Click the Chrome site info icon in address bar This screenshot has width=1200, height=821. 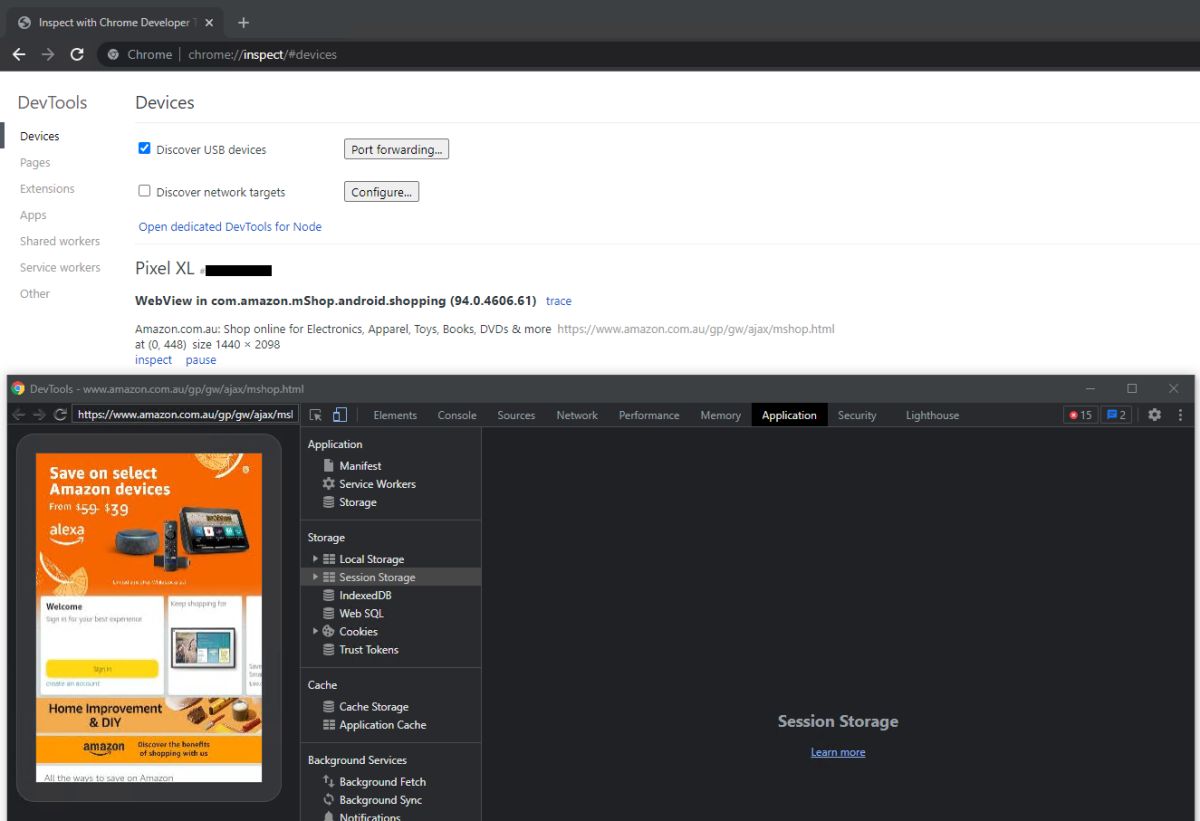tap(114, 54)
